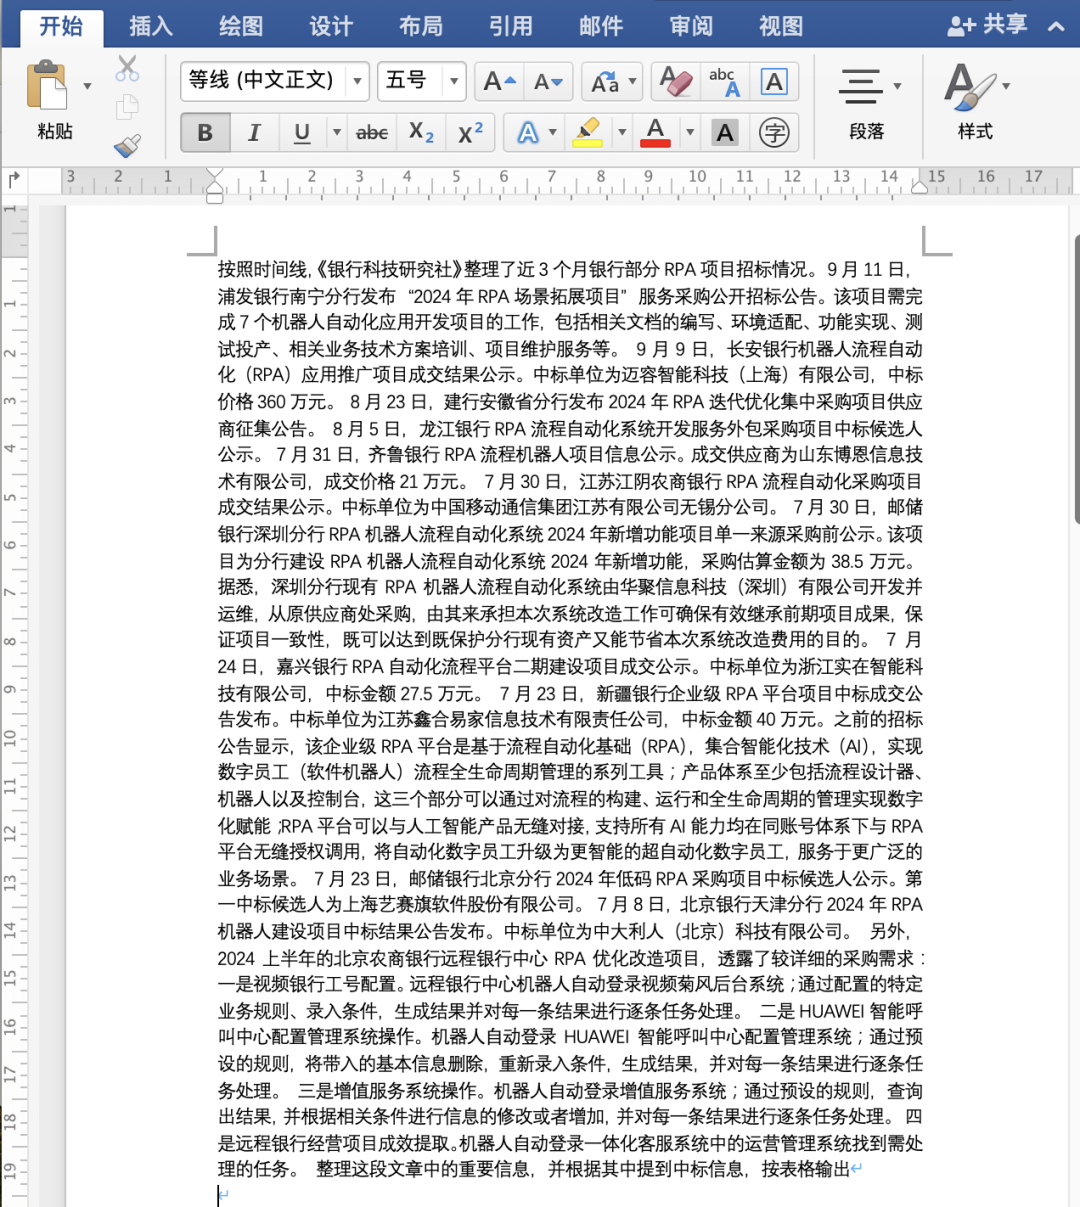Viewport: 1080px width, 1207px height.
Task: Toggle character shading A icon
Action: coord(726,132)
